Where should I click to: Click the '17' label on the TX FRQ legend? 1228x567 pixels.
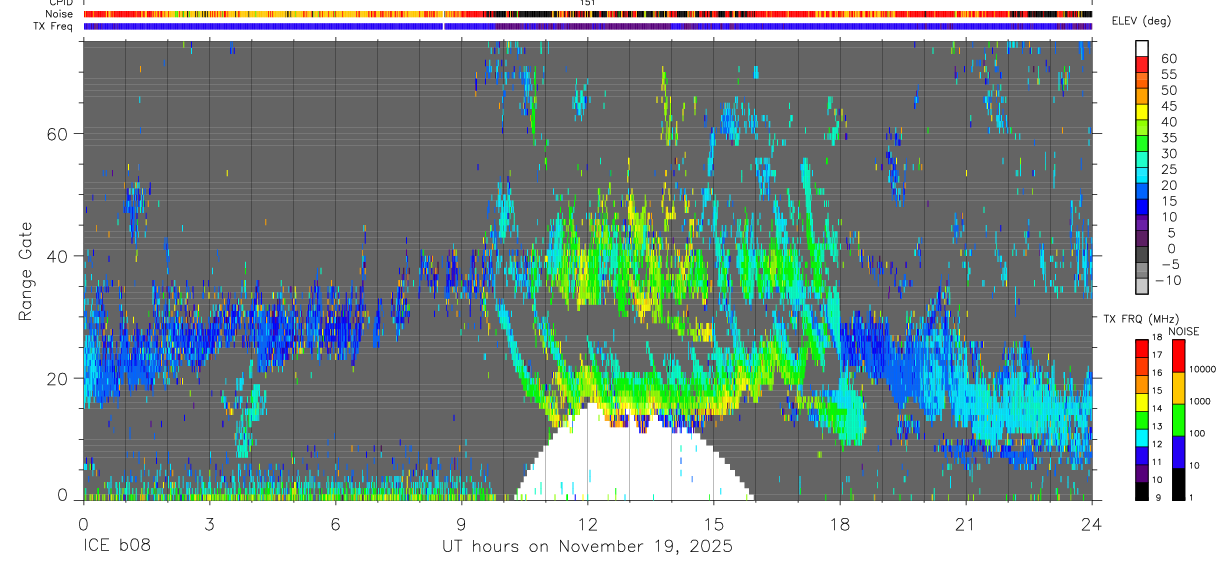pos(1157,355)
